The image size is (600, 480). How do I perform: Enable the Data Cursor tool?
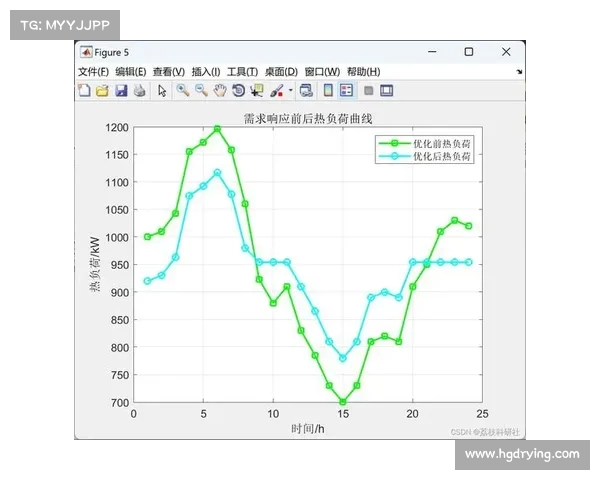coord(257,90)
